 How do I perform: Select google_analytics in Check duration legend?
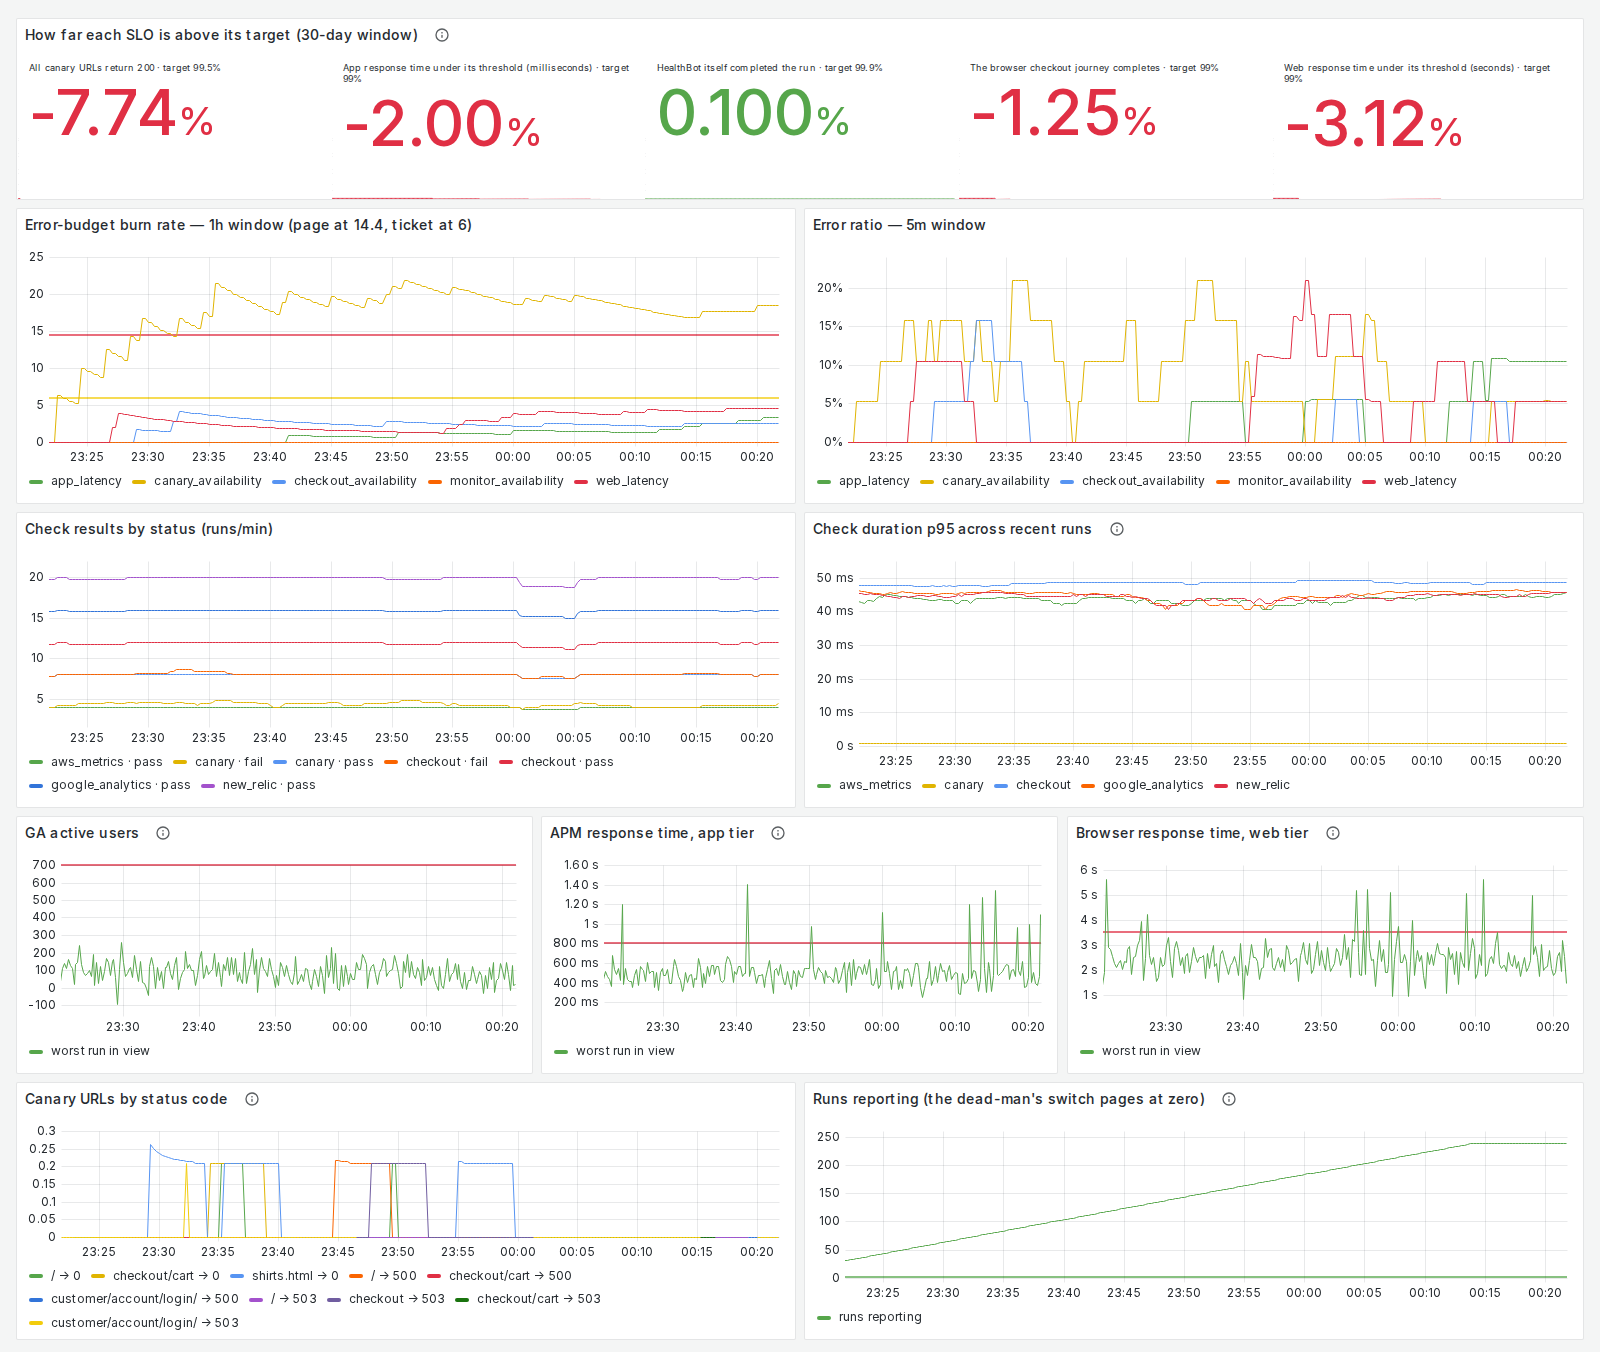(1153, 785)
